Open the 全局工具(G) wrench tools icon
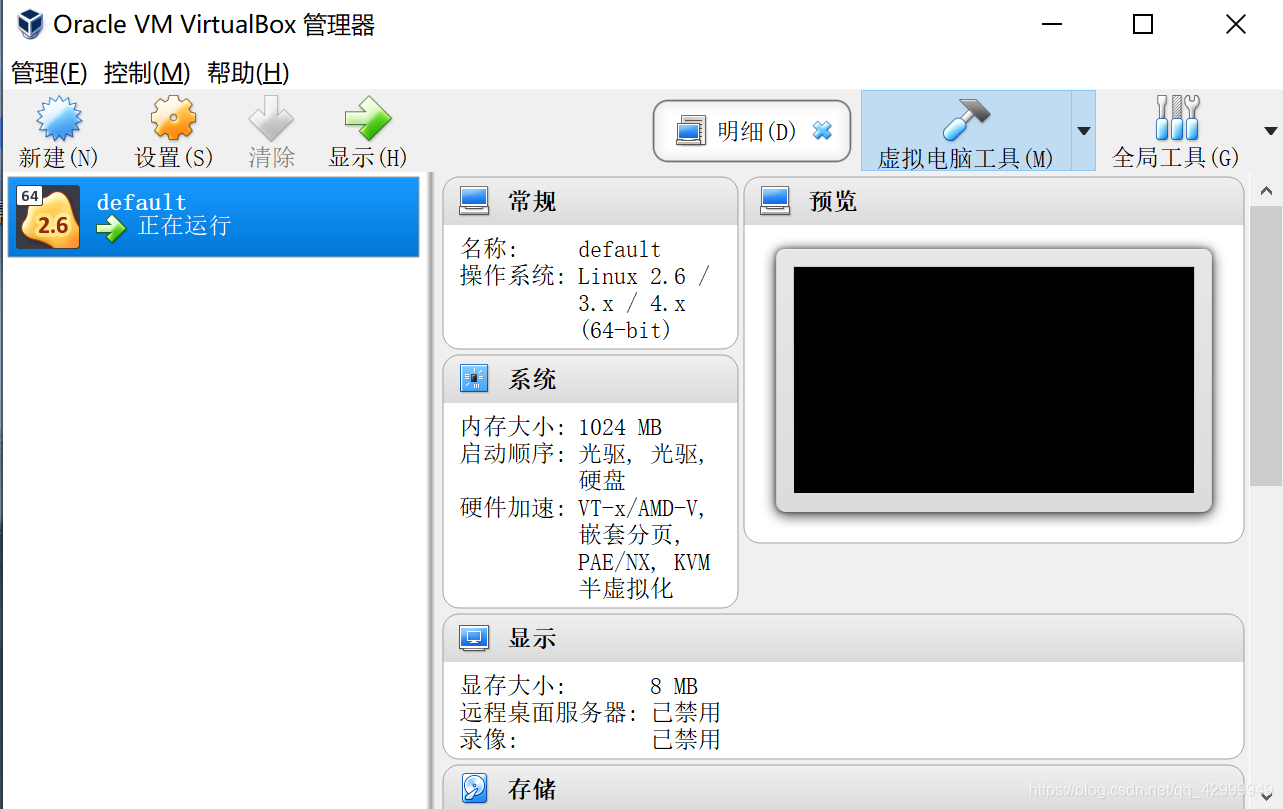This screenshot has height=809, width=1283. (x=1176, y=118)
